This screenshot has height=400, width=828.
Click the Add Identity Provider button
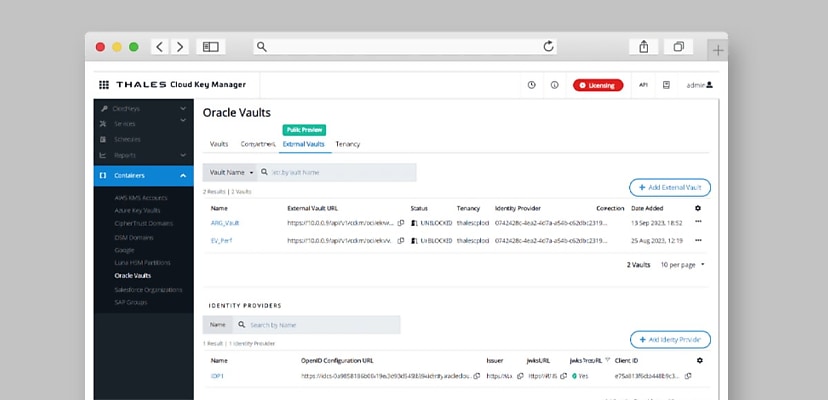[670, 340]
